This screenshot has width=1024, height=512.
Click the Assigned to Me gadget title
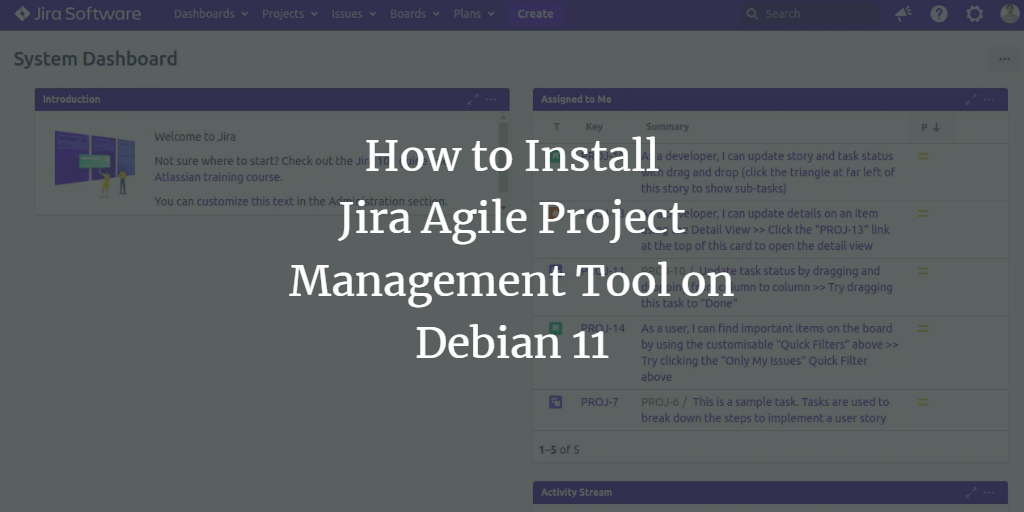pyautogui.click(x=576, y=100)
